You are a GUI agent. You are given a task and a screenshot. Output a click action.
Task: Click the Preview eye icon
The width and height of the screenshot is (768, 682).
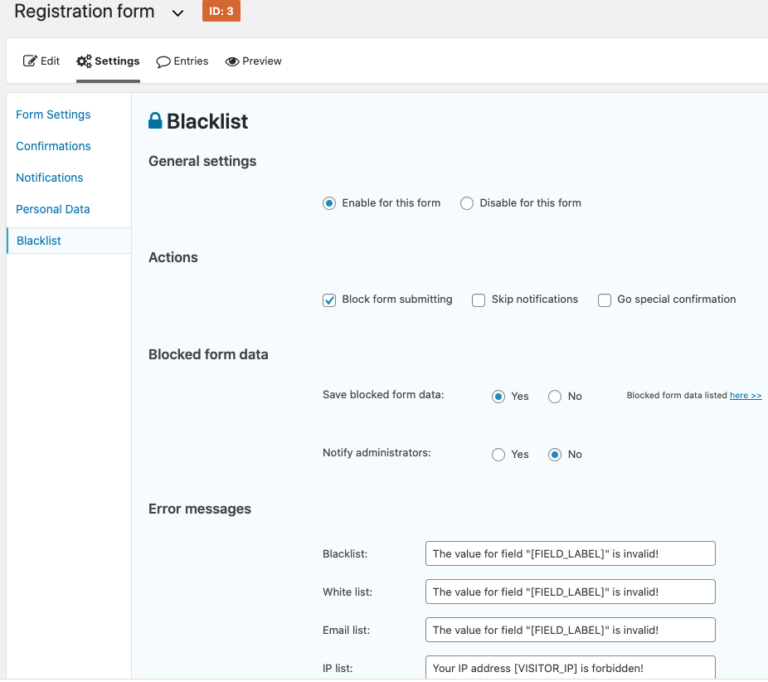pos(232,61)
